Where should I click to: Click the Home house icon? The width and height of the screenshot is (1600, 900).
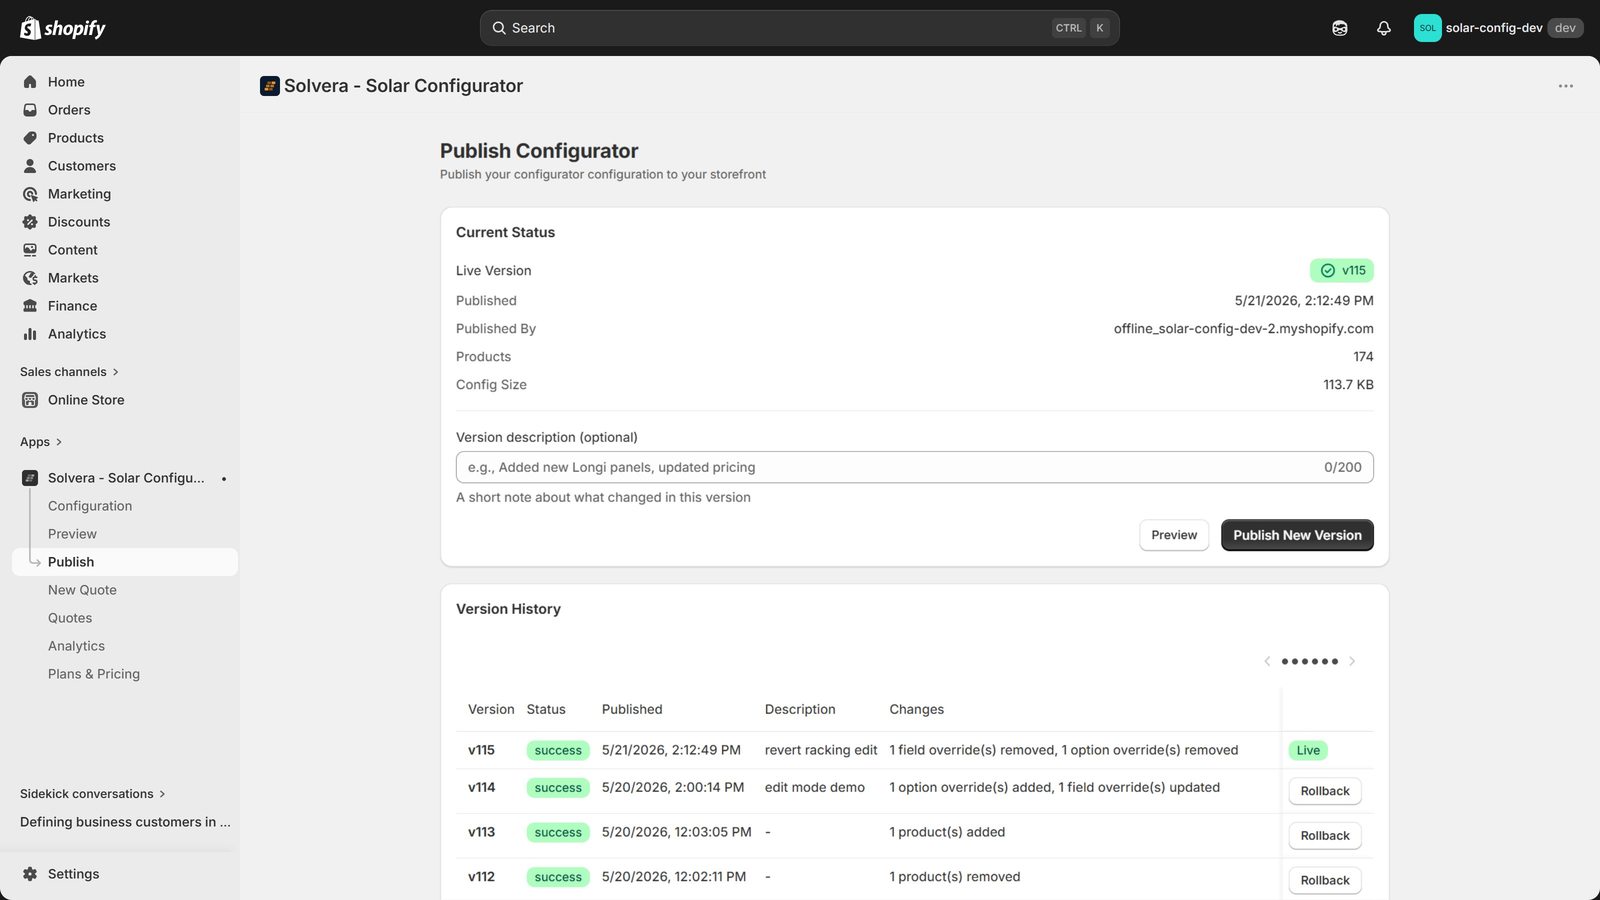click(x=30, y=82)
